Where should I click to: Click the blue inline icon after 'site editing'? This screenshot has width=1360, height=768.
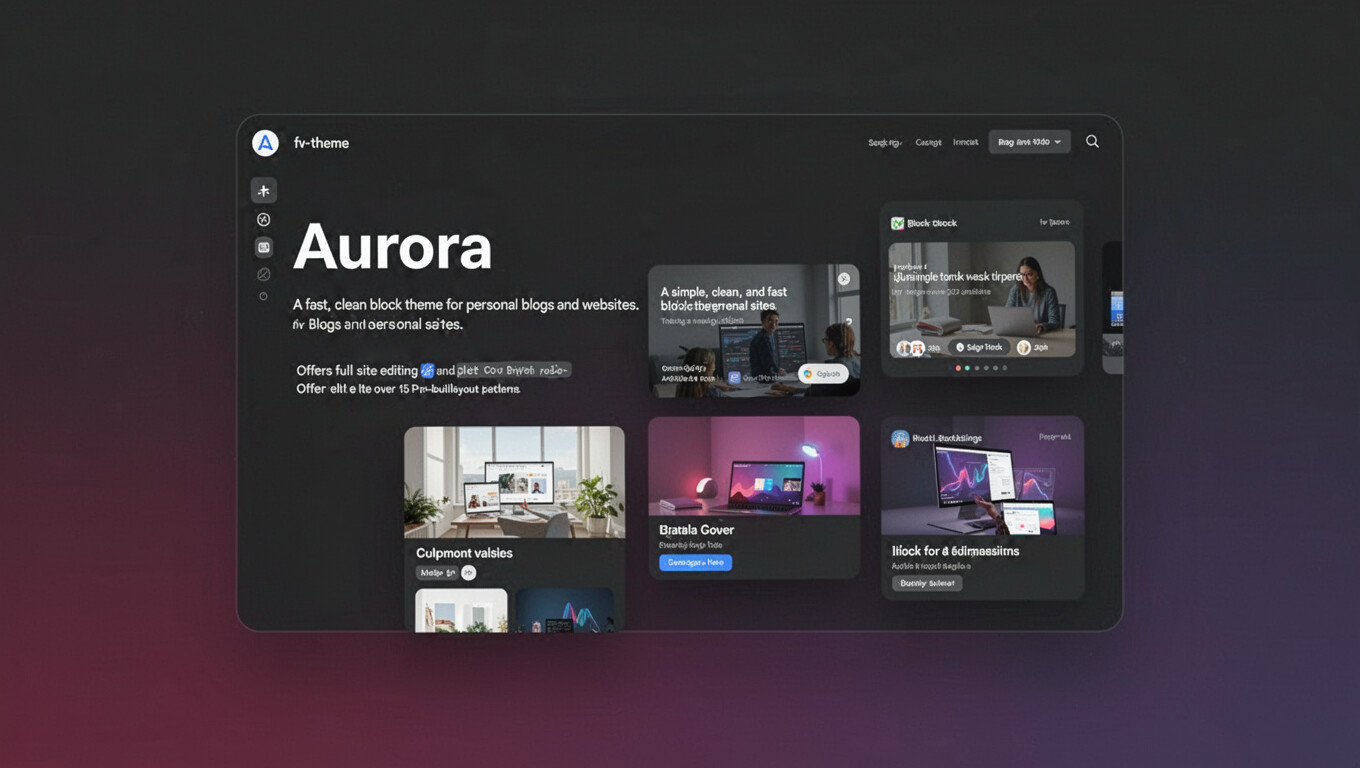click(427, 371)
